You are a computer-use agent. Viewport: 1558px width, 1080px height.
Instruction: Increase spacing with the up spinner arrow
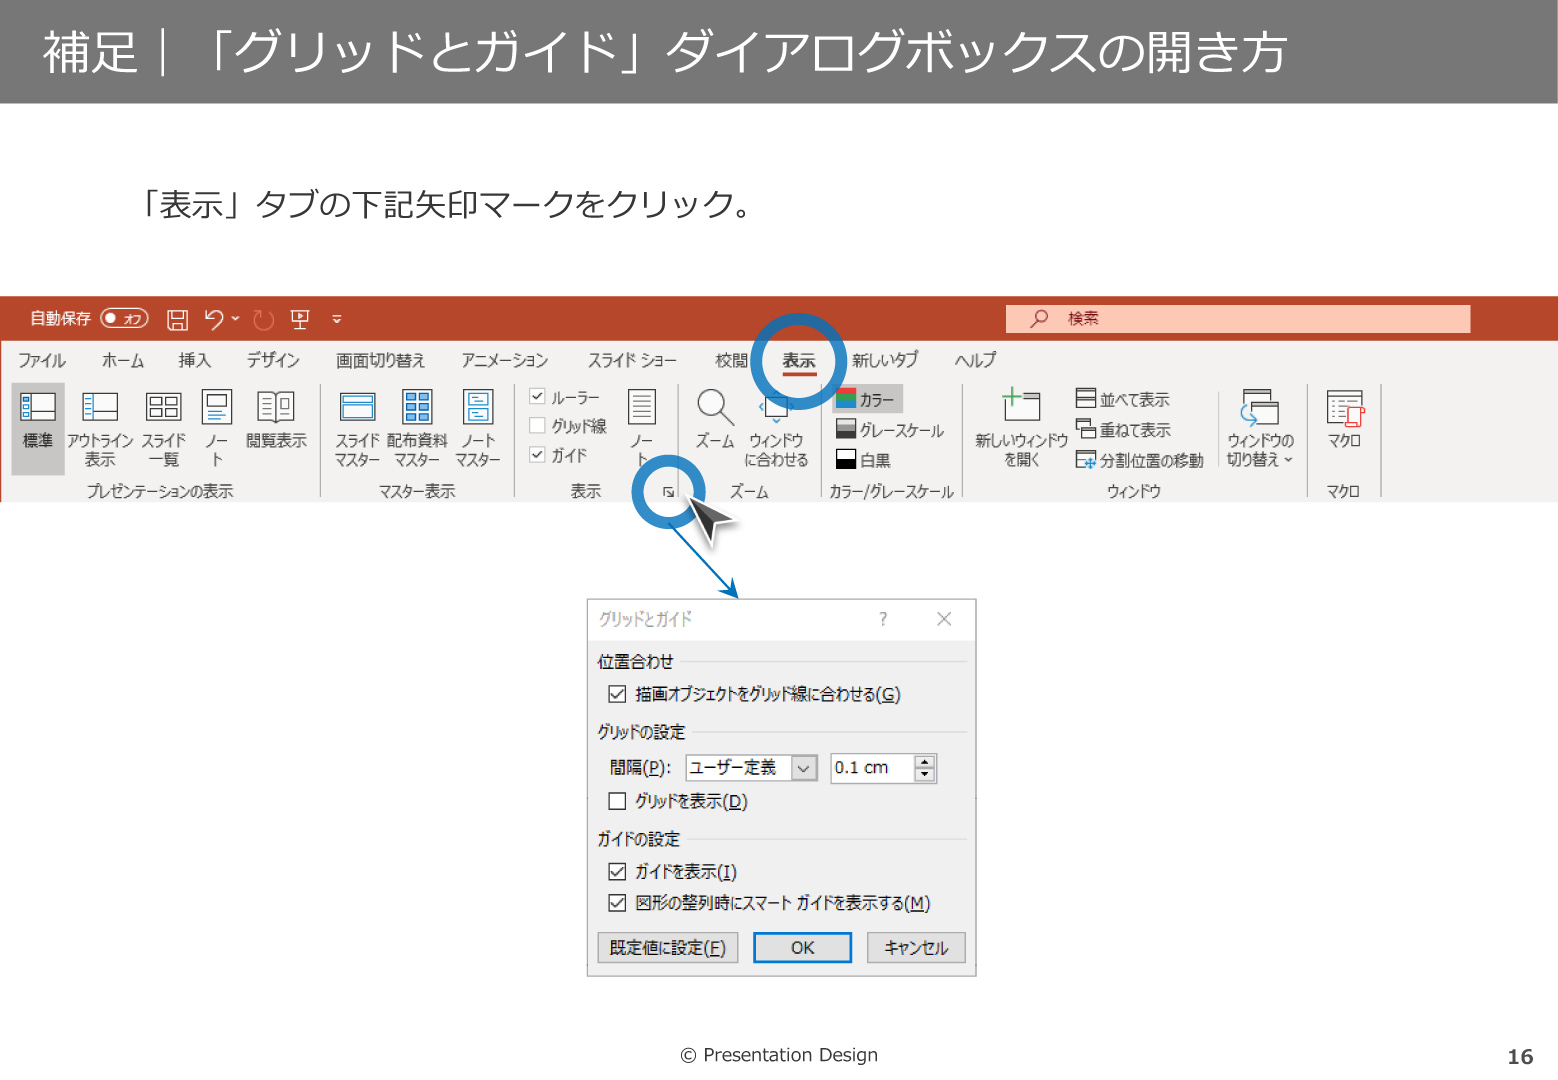(925, 761)
